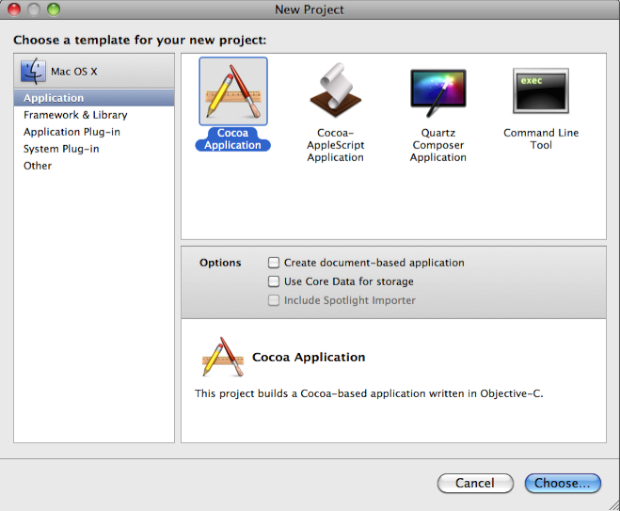This screenshot has height=511, width=620.
Task: Zoom the window with the green button
Action: coord(53,9)
